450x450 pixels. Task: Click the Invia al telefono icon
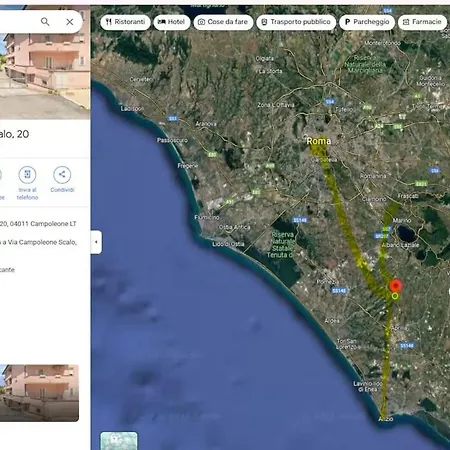[27, 174]
